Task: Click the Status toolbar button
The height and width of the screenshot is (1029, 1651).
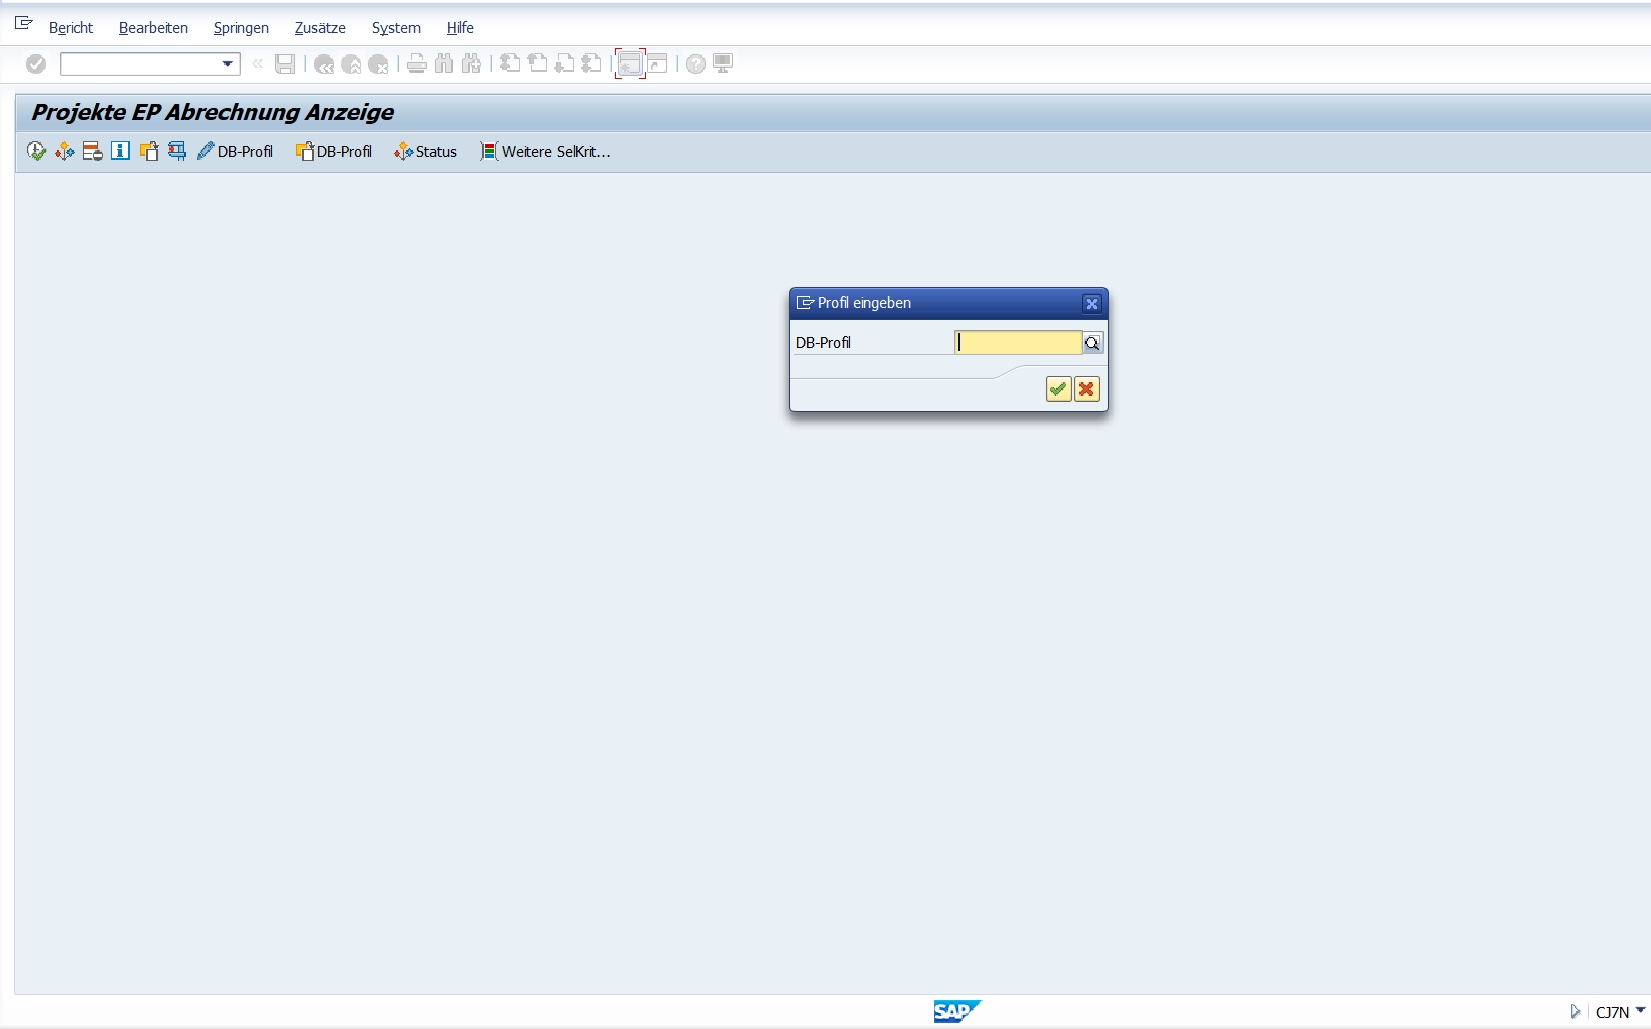Action: tap(426, 151)
